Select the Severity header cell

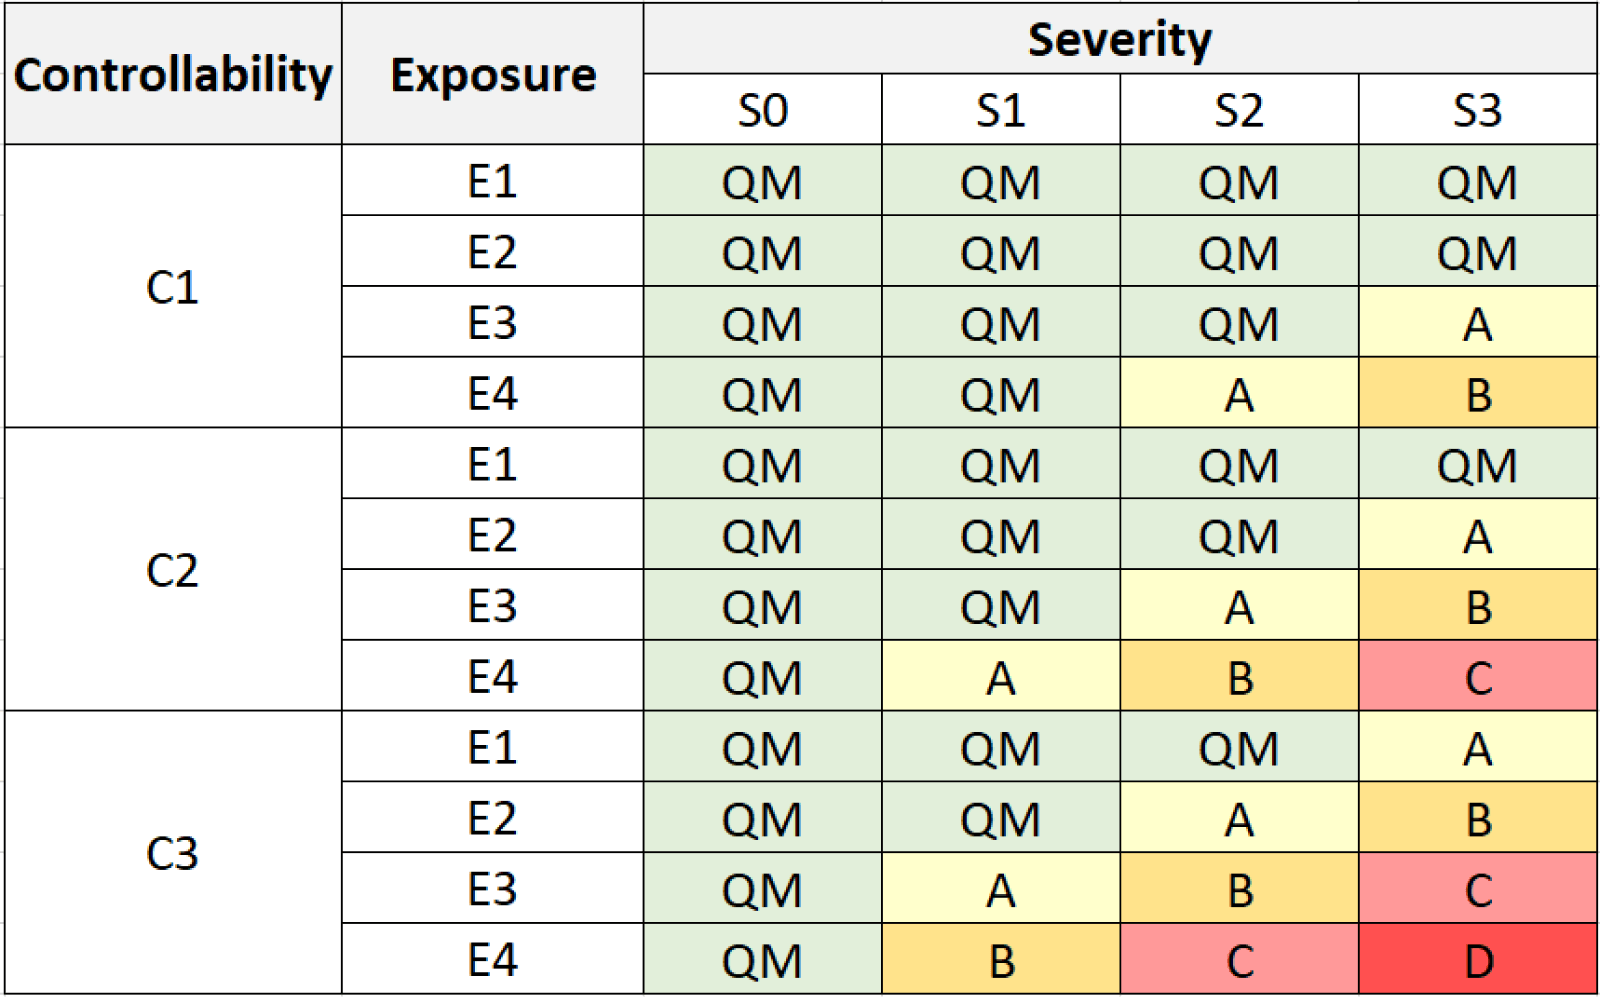[1119, 39]
